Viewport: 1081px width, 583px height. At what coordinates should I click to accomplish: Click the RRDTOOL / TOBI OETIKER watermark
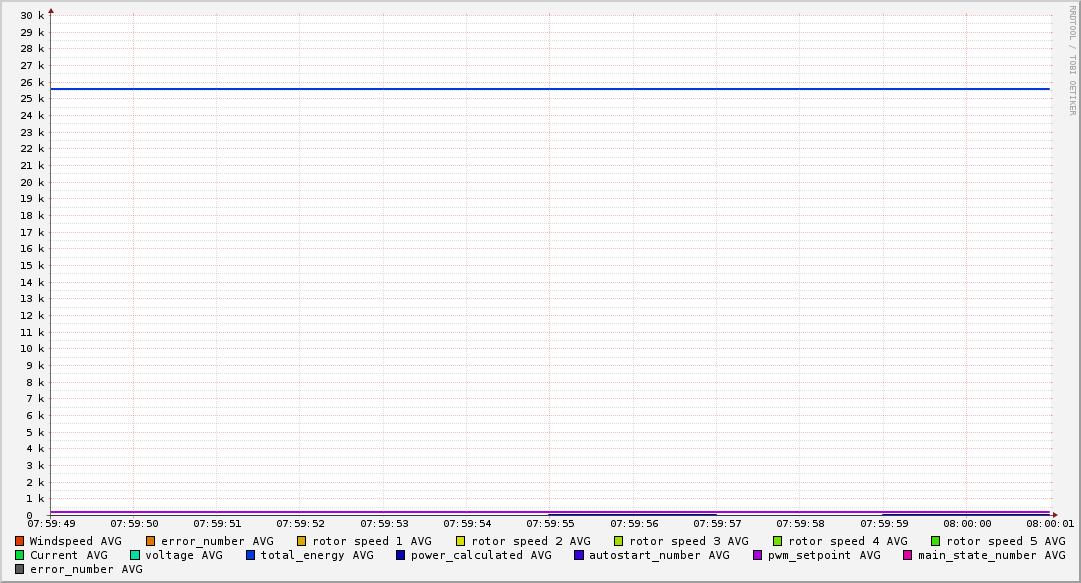[x=1072, y=60]
